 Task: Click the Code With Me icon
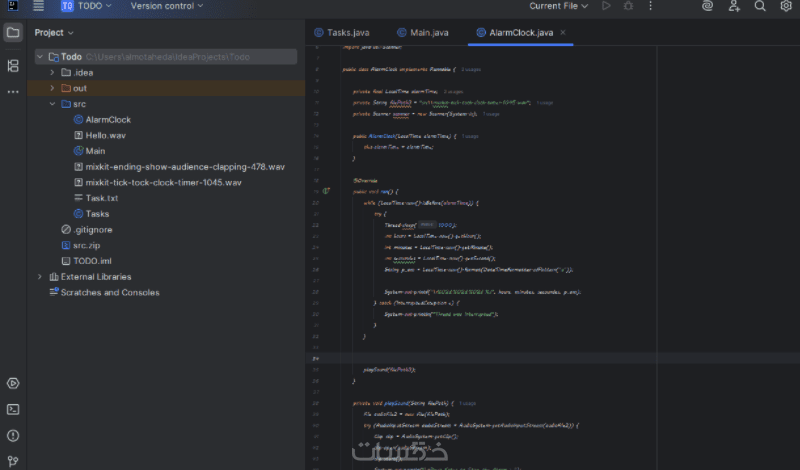(x=734, y=6)
